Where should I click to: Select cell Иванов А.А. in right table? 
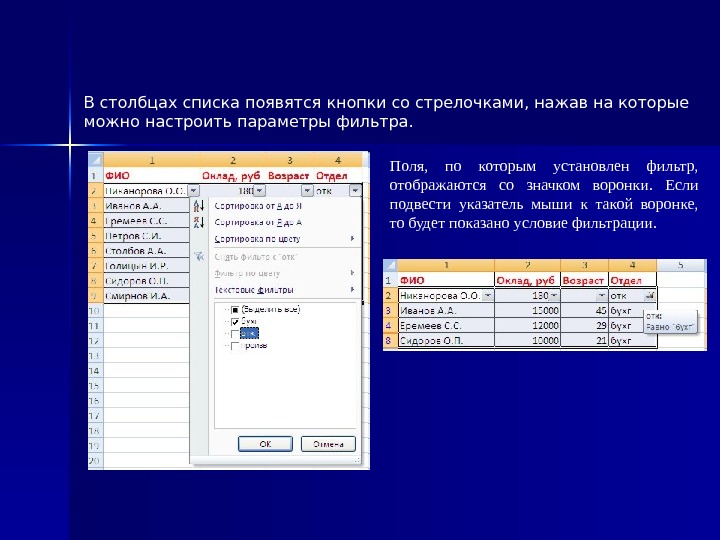446,311
